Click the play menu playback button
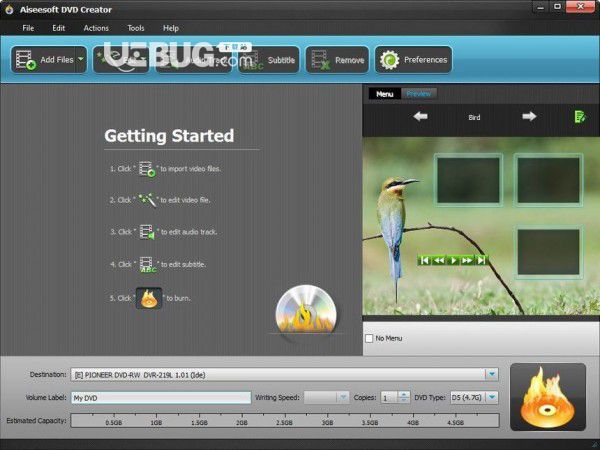 click(x=453, y=261)
